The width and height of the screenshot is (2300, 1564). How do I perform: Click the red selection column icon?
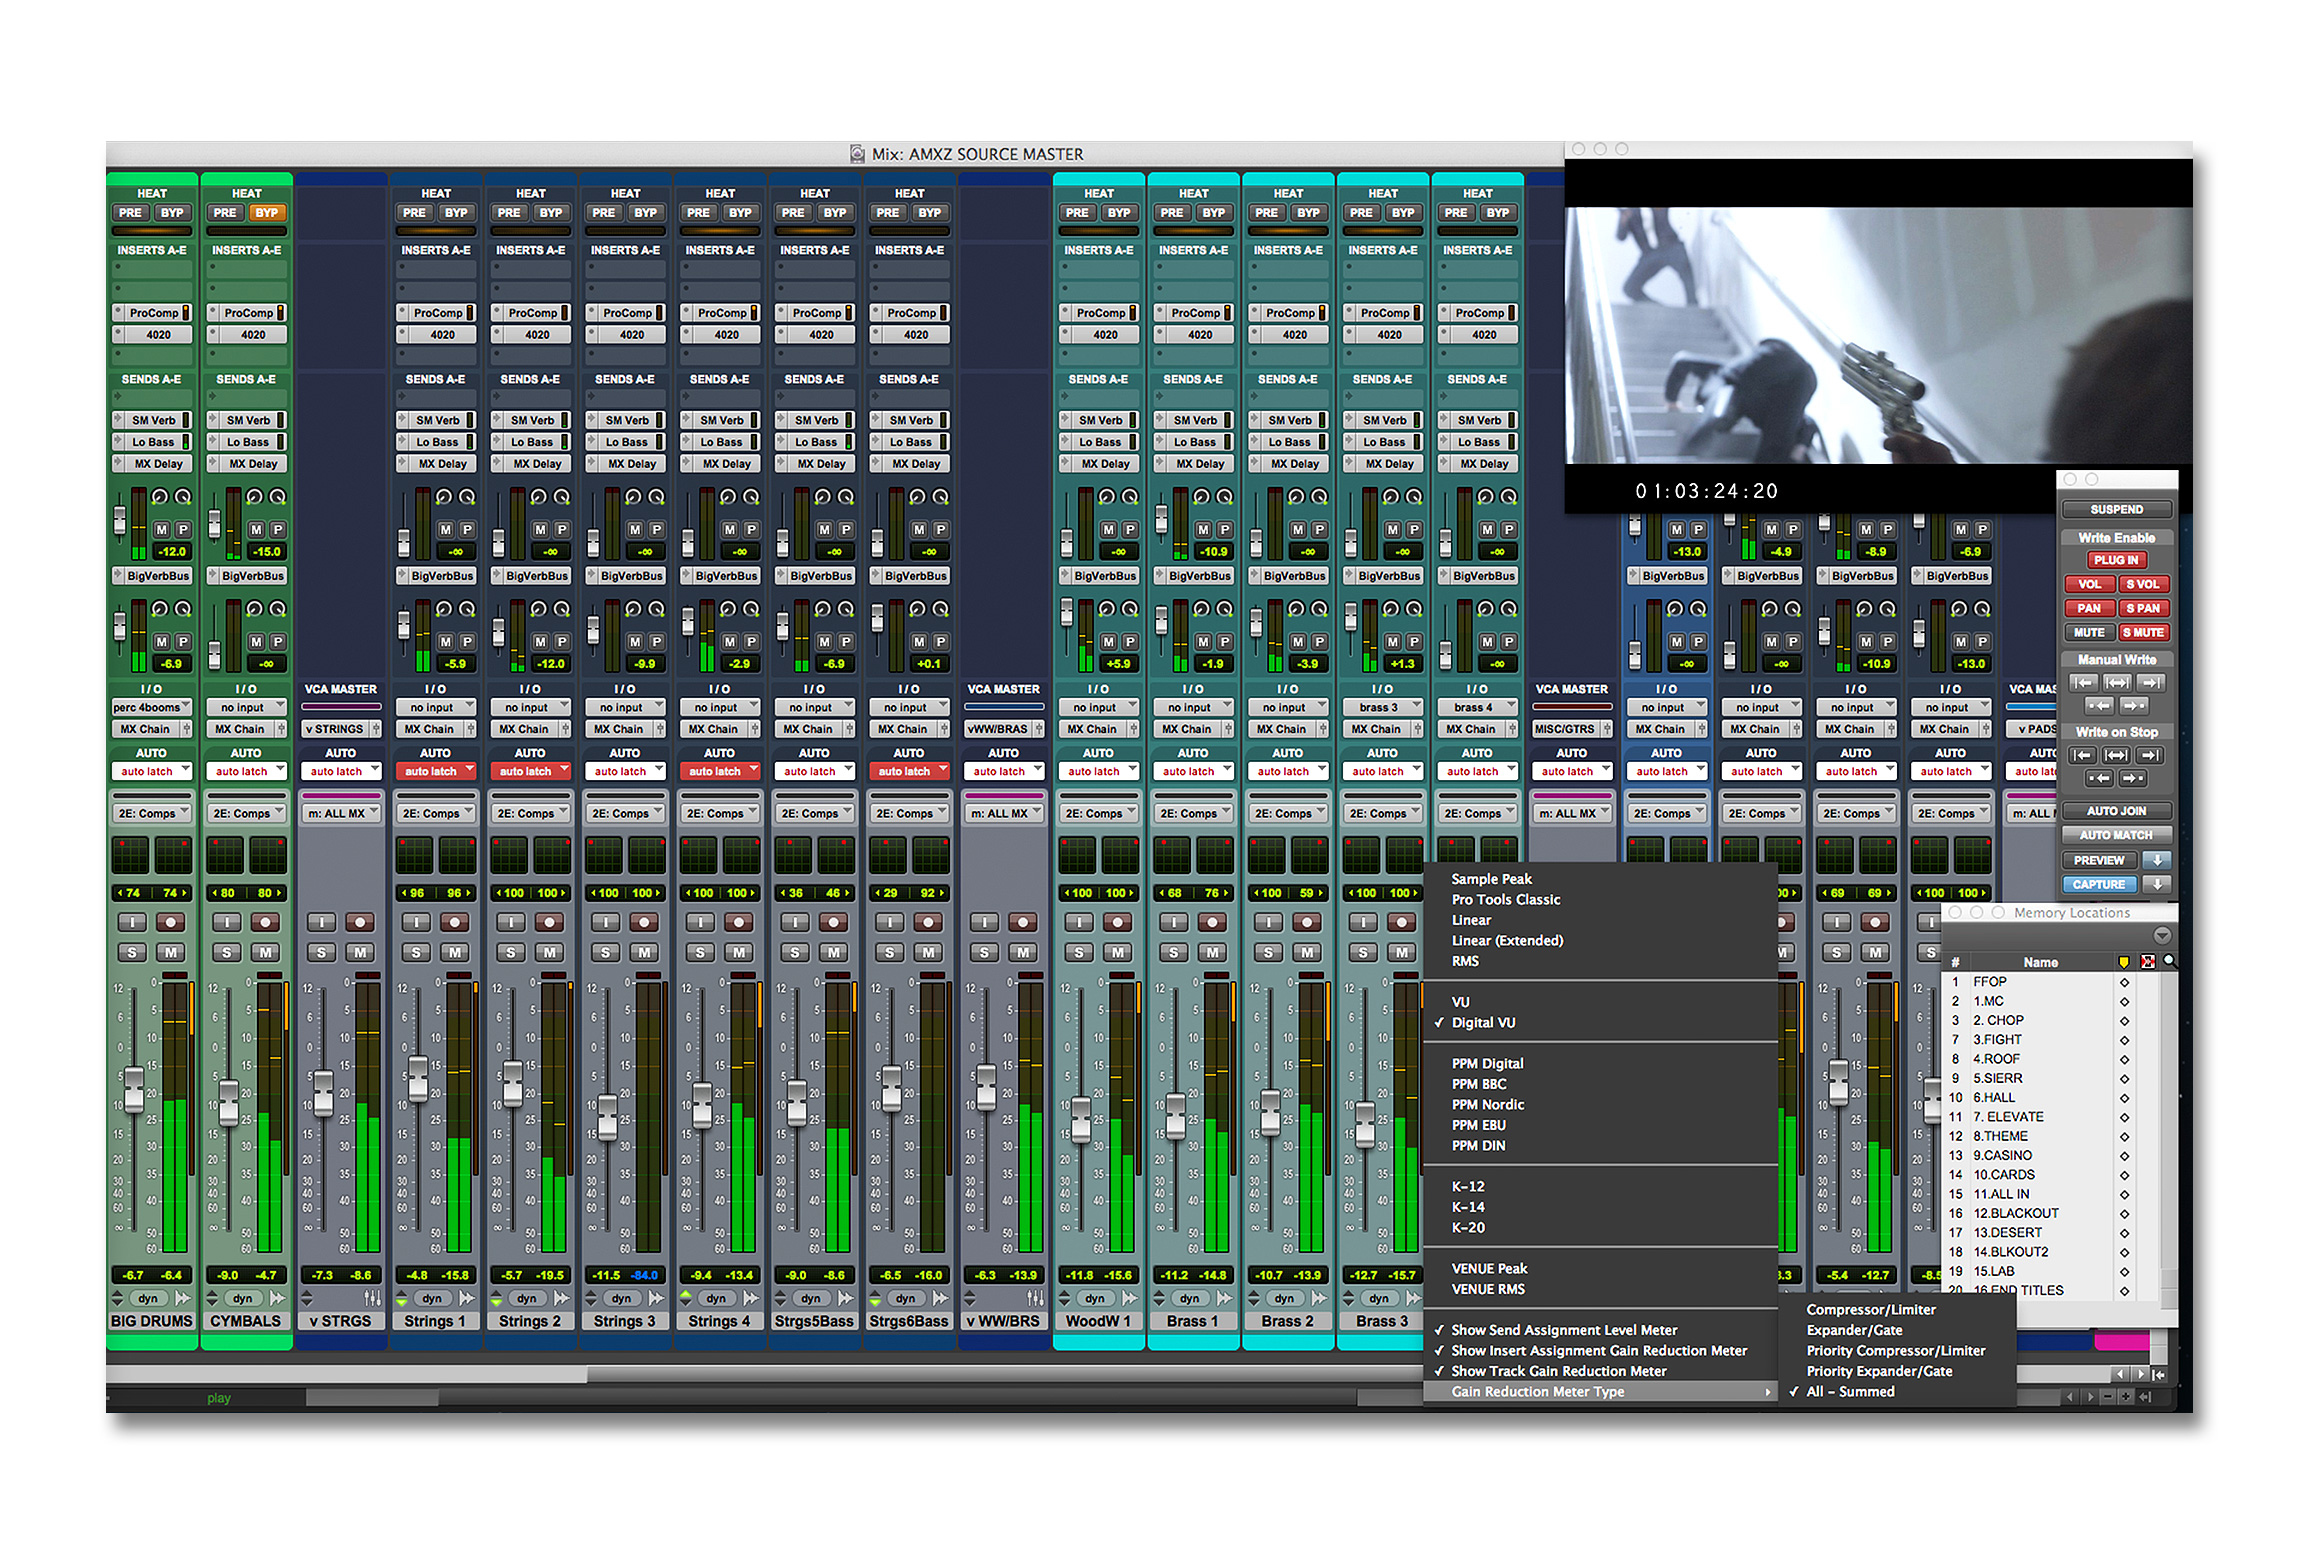coord(2147,962)
